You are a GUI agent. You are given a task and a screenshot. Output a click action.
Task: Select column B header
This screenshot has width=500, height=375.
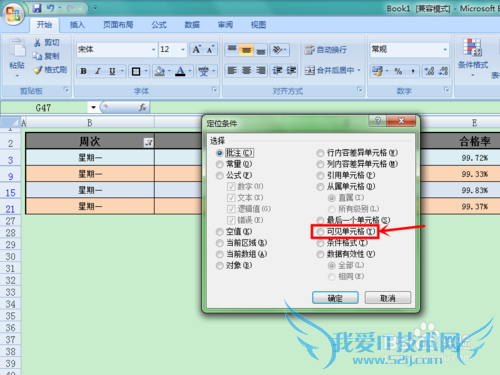click(x=90, y=123)
